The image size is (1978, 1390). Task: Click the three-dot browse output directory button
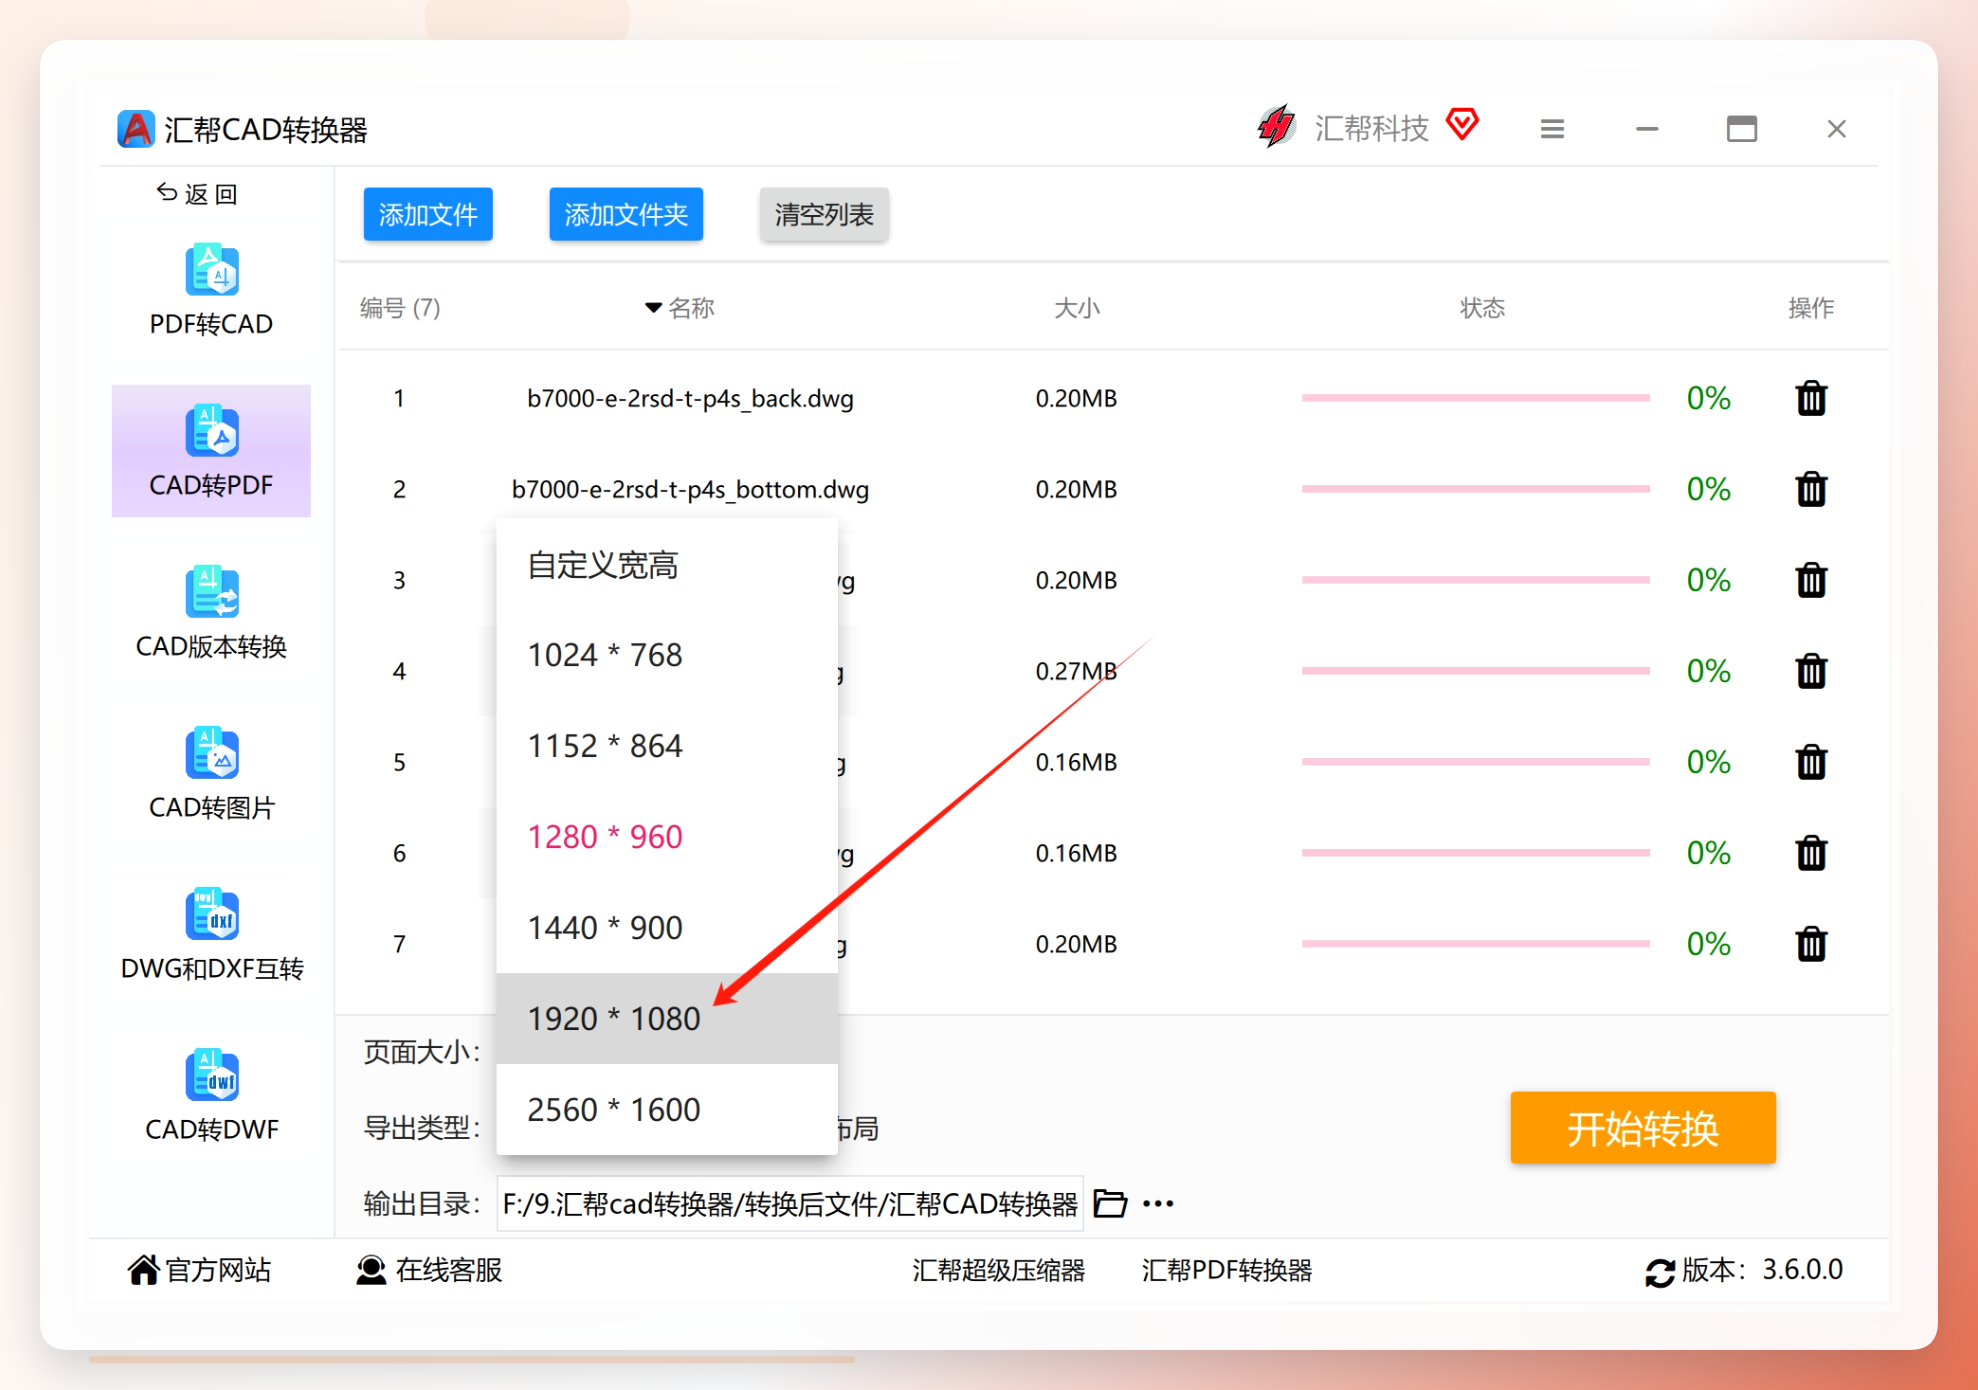click(x=1158, y=1203)
